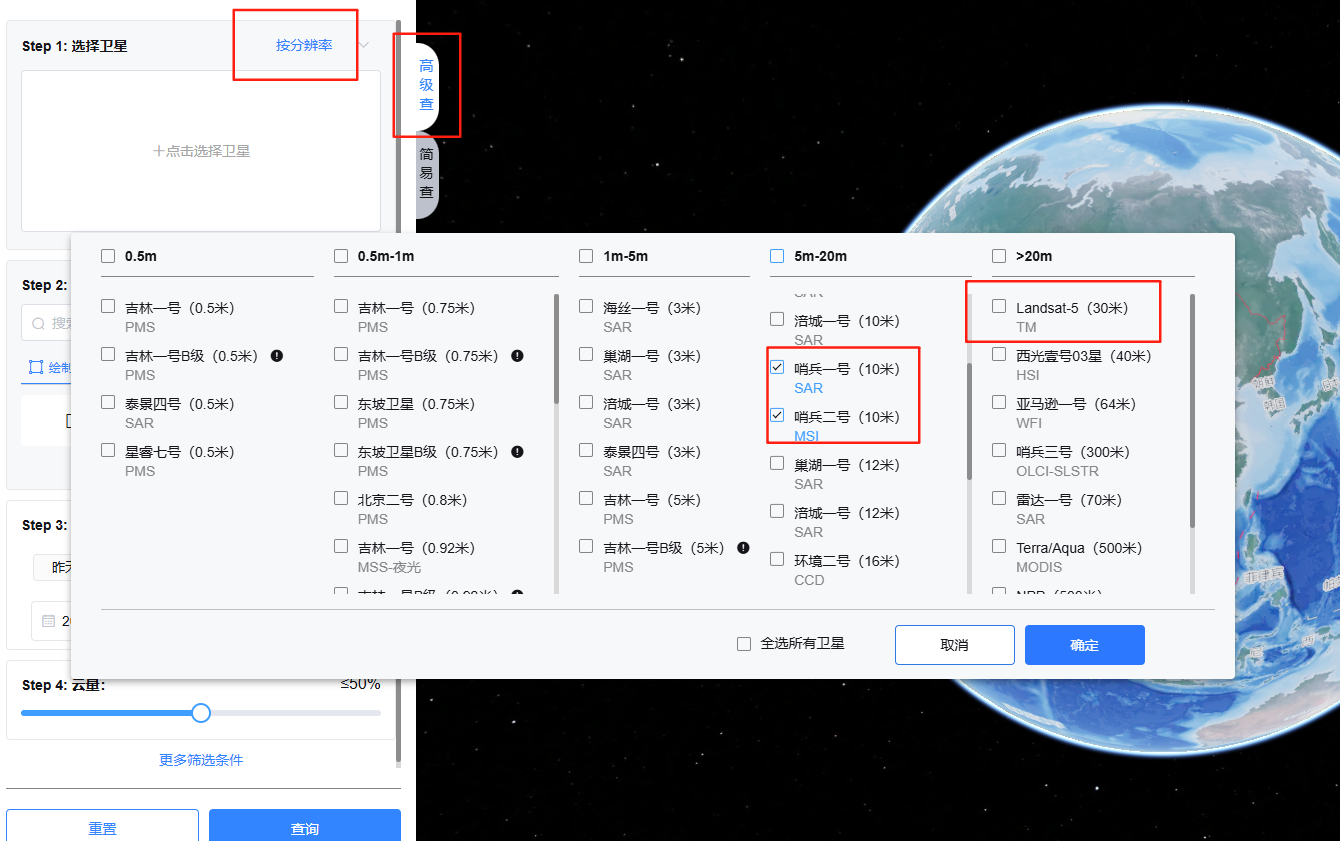Click the 5m-20m column scrollbar
This screenshot has height=841, width=1340.
tap(968, 420)
